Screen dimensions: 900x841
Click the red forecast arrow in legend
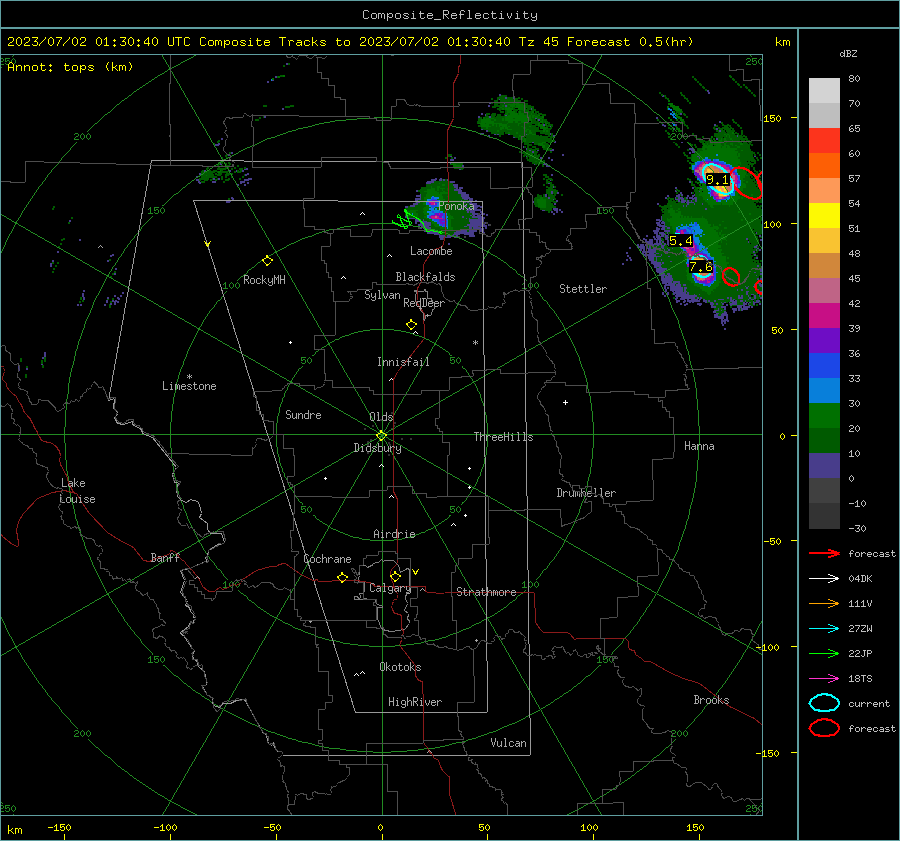[824, 553]
